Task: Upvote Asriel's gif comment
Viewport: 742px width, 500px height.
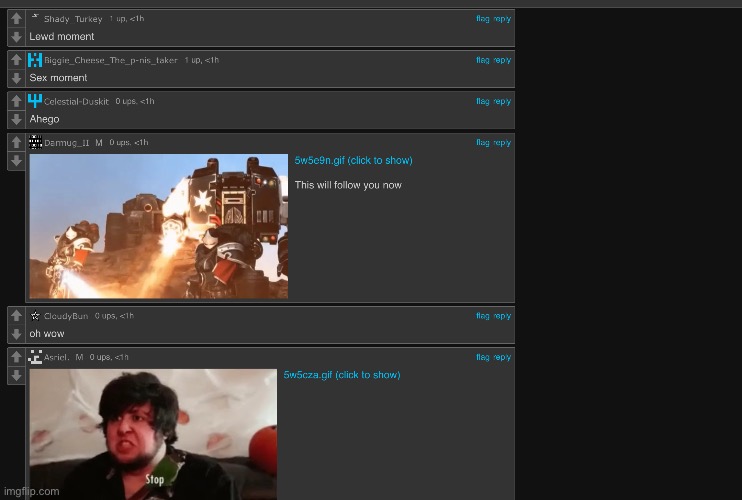Action: (x=17, y=357)
